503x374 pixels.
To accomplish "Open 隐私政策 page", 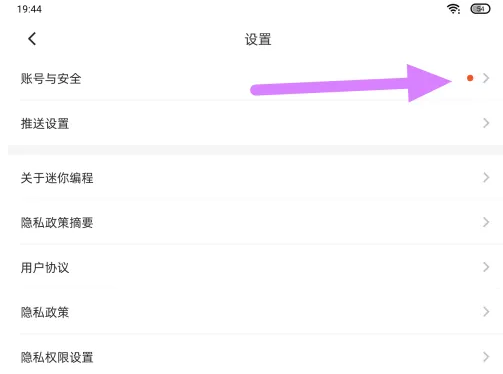I will pos(255,312).
